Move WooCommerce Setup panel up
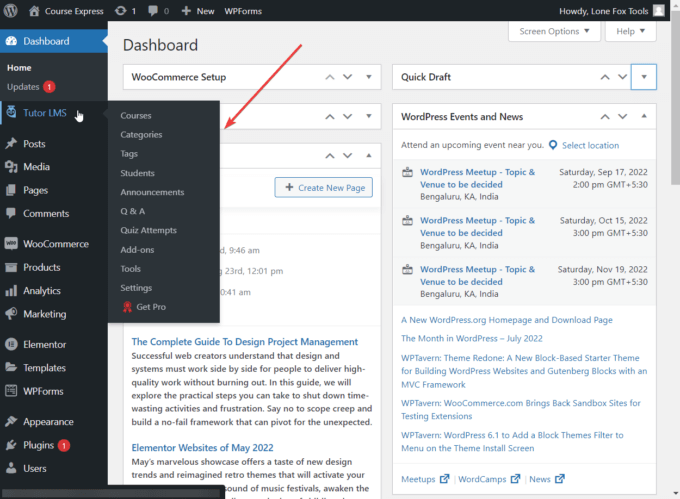 click(330, 77)
